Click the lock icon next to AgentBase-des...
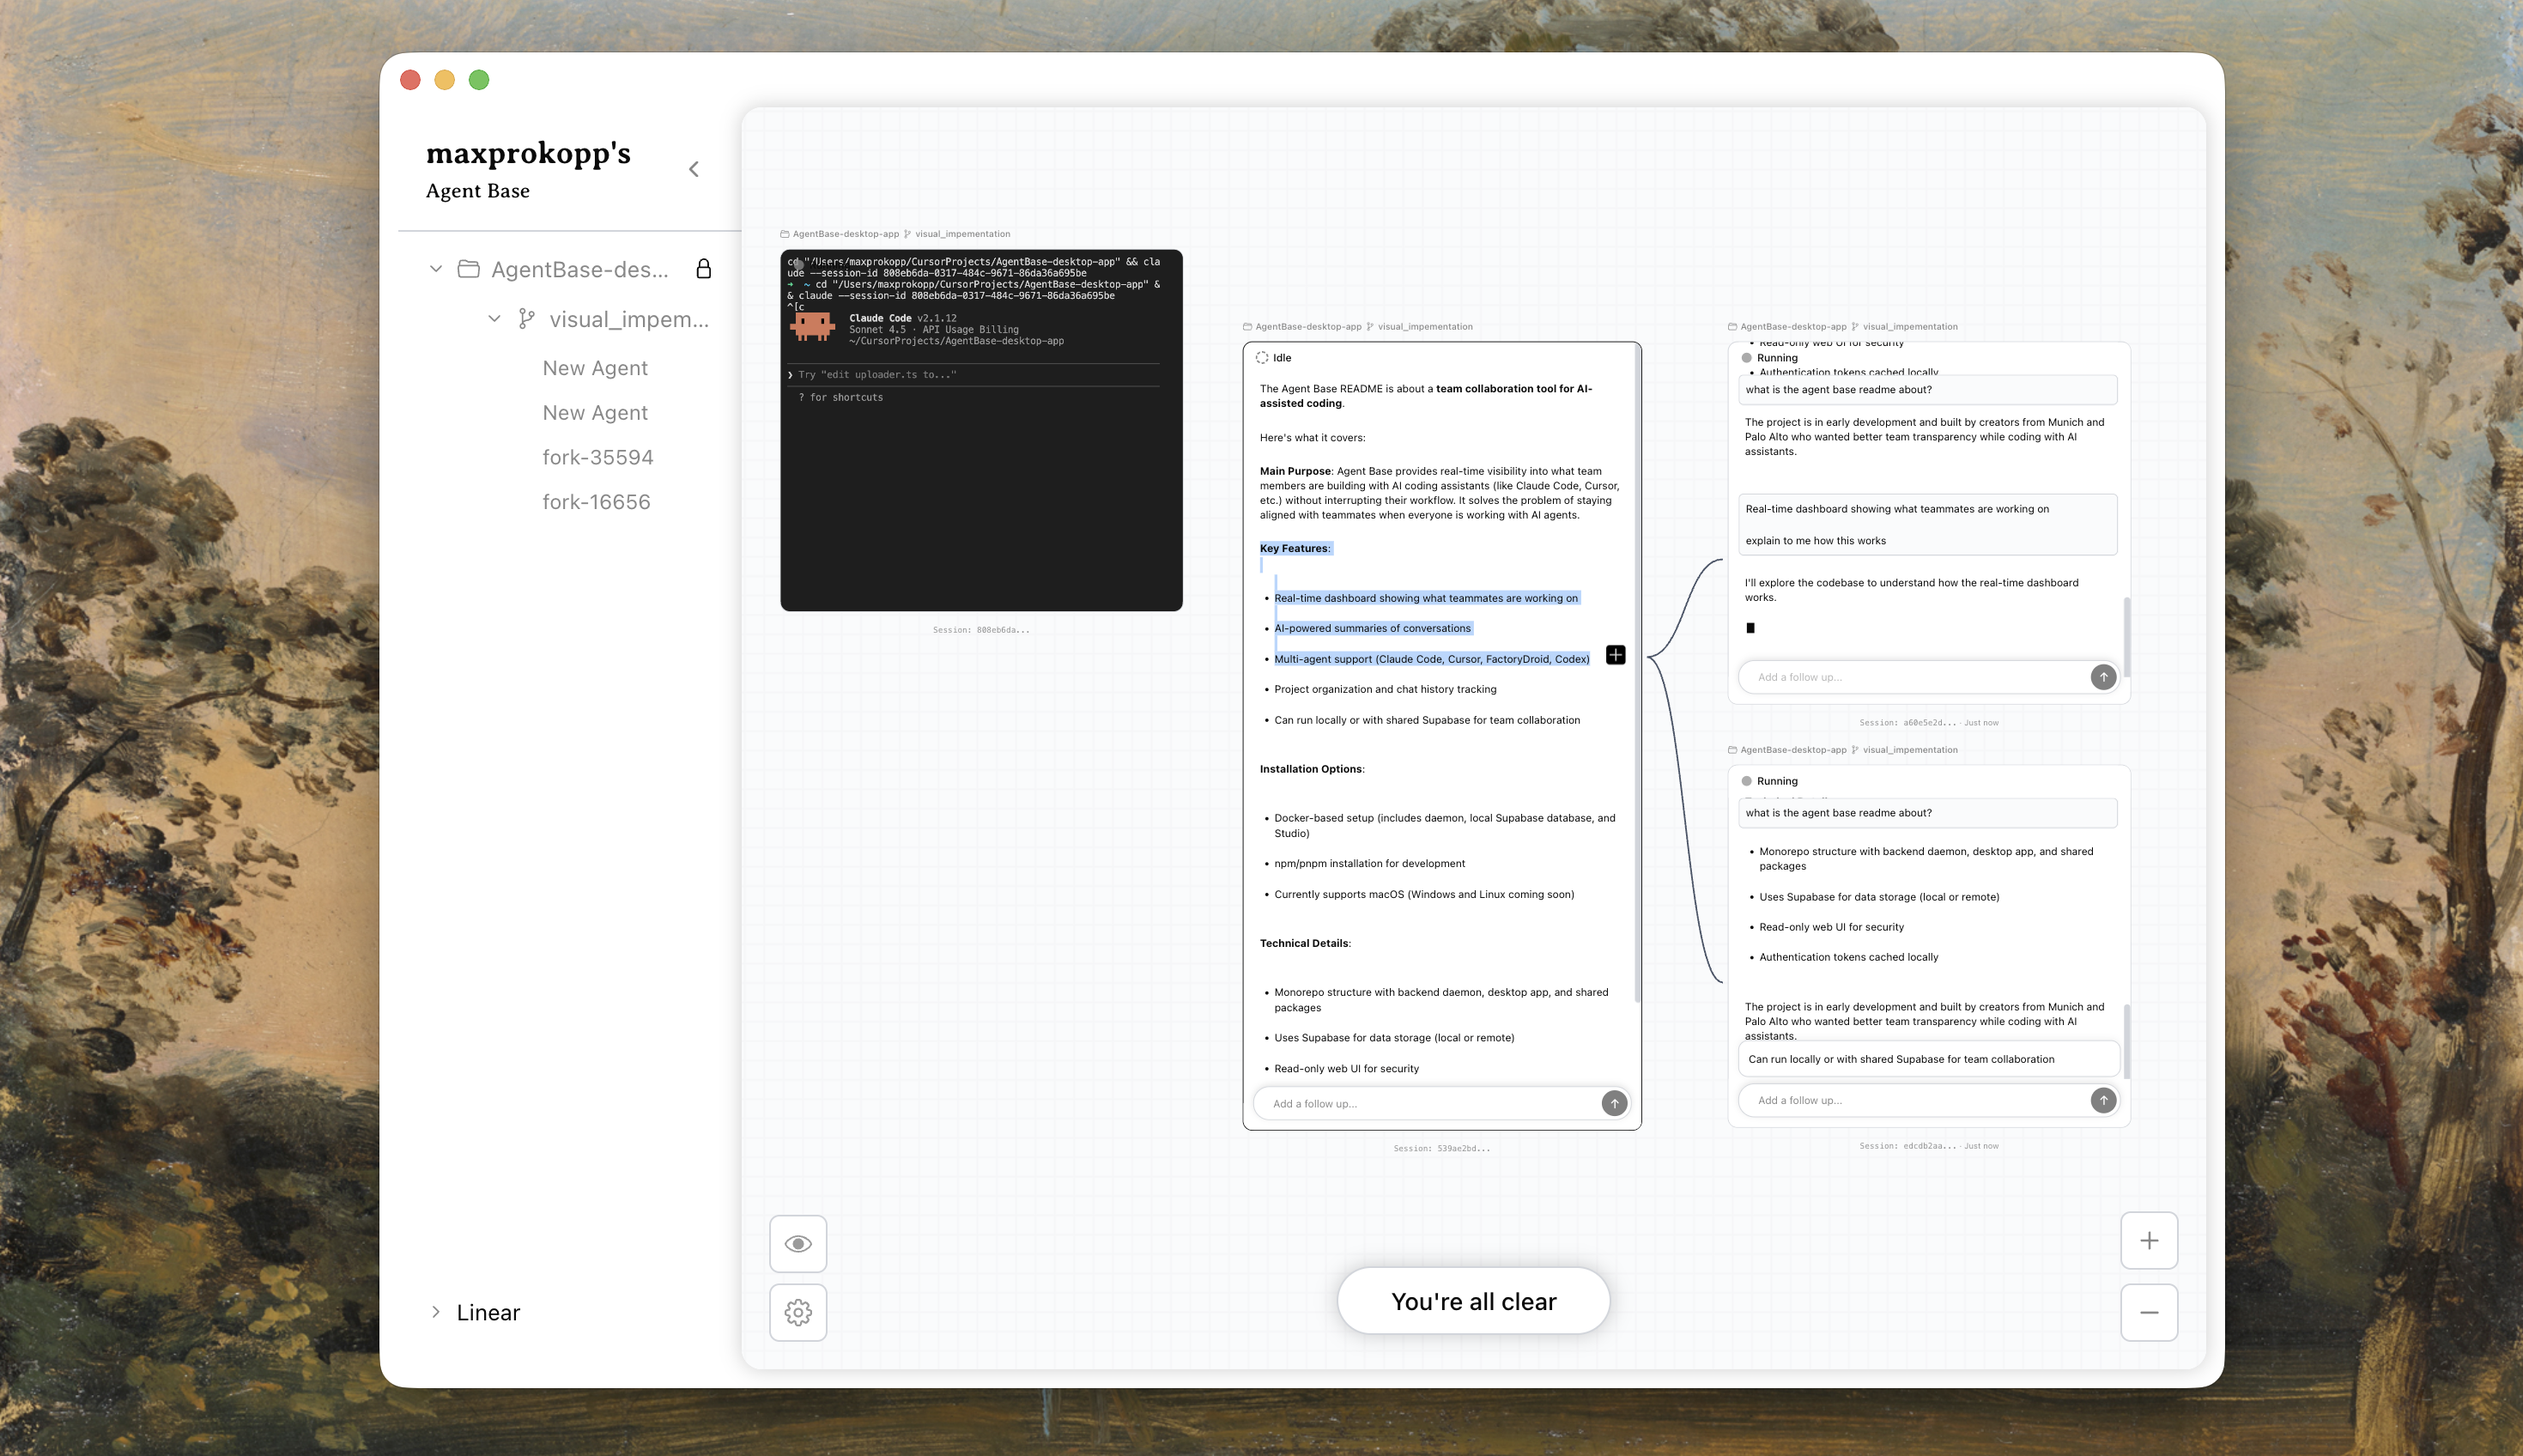Viewport: 2523px width, 1456px height. point(703,268)
